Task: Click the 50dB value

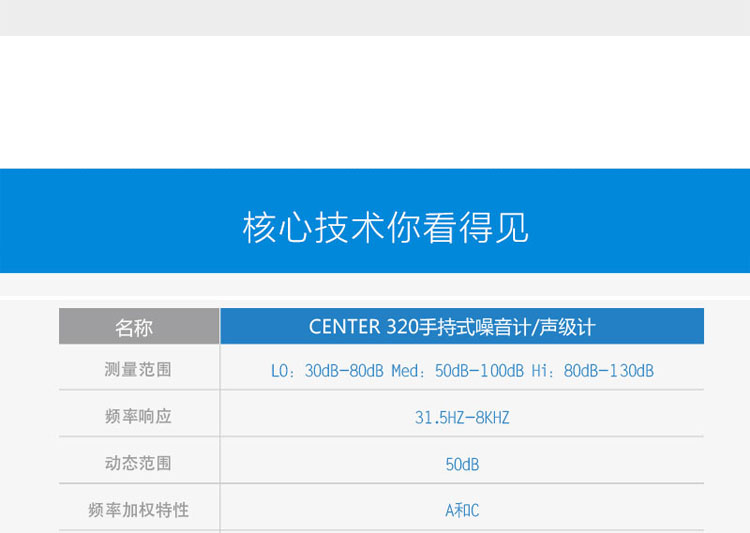Action: (x=462, y=464)
